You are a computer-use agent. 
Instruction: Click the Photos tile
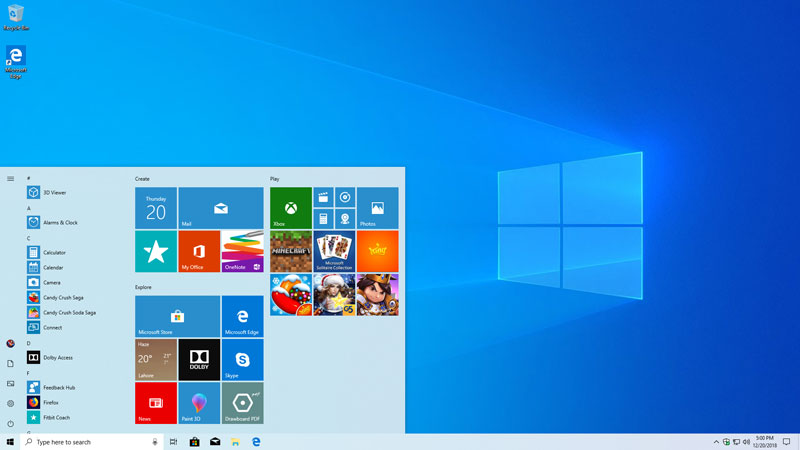pos(377,208)
